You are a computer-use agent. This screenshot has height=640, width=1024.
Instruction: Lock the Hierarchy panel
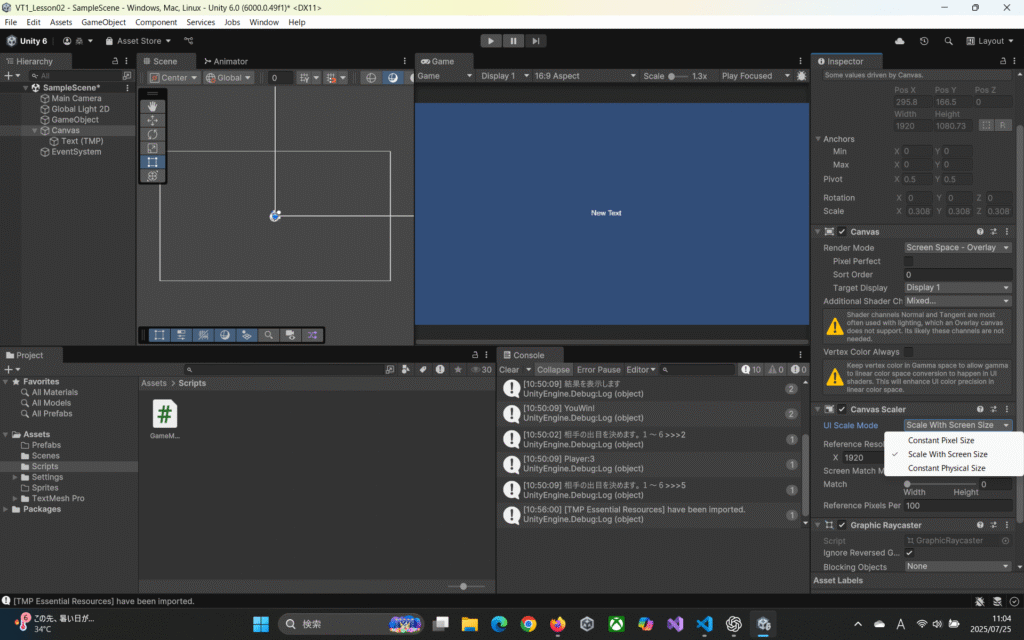click(115, 61)
